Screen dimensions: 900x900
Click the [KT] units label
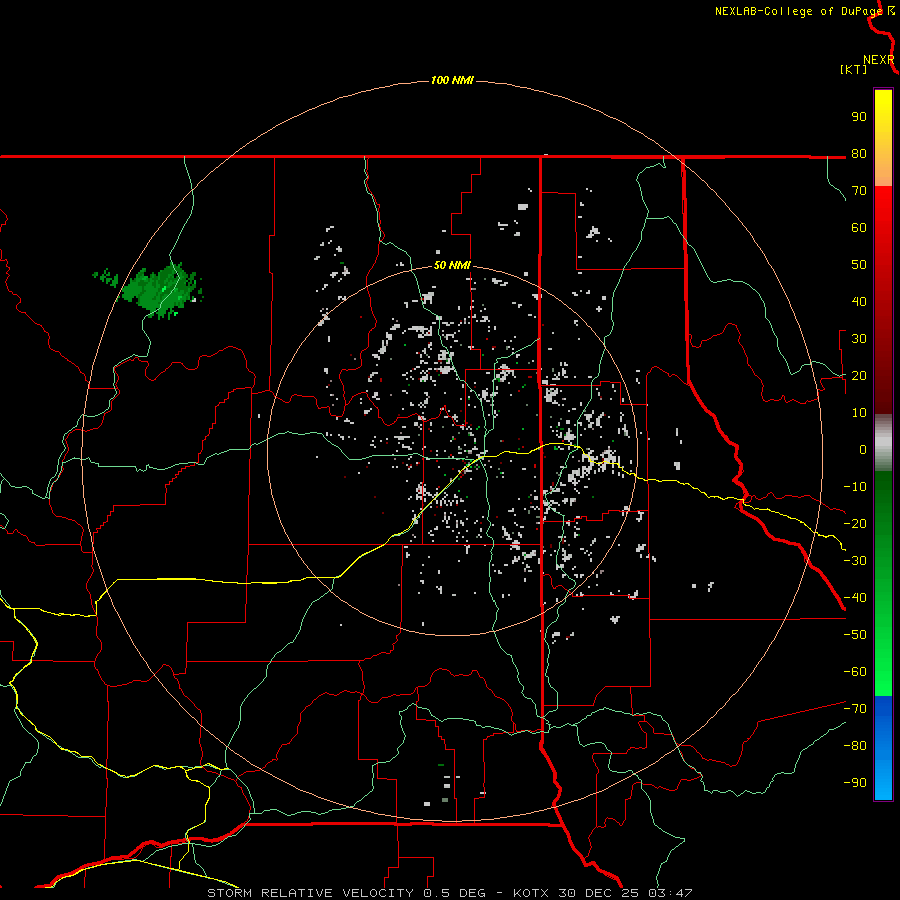click(x=853, y=69)
